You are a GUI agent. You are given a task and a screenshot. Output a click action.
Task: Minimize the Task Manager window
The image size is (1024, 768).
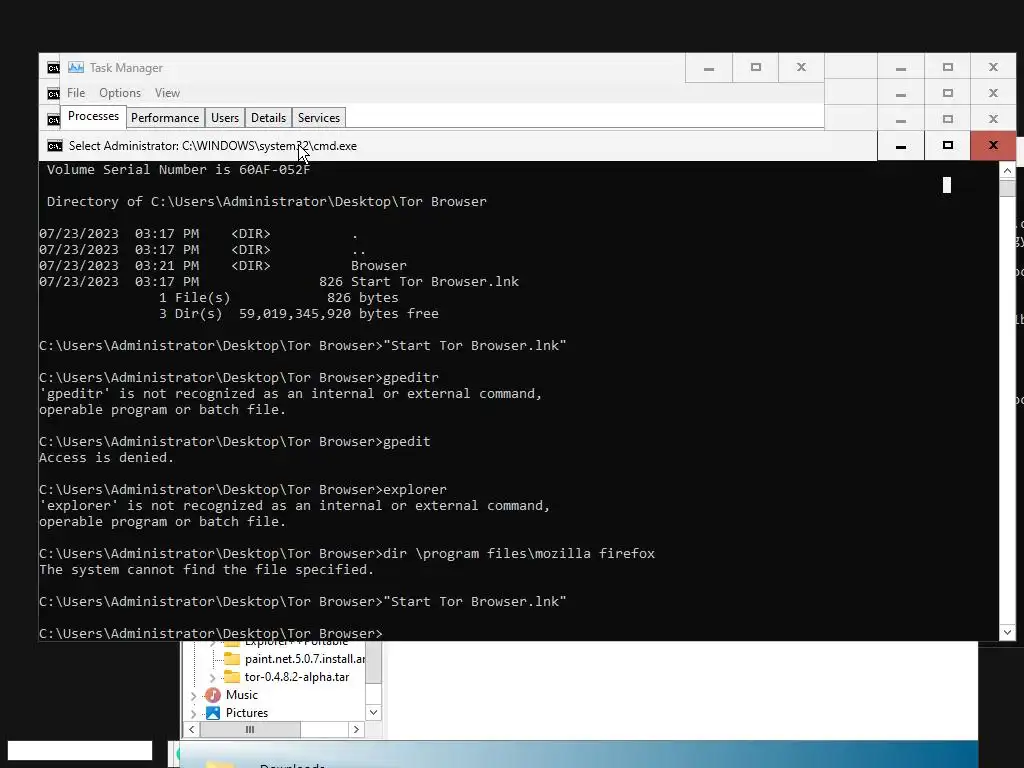pyautogui.click(x=709, y=67)
